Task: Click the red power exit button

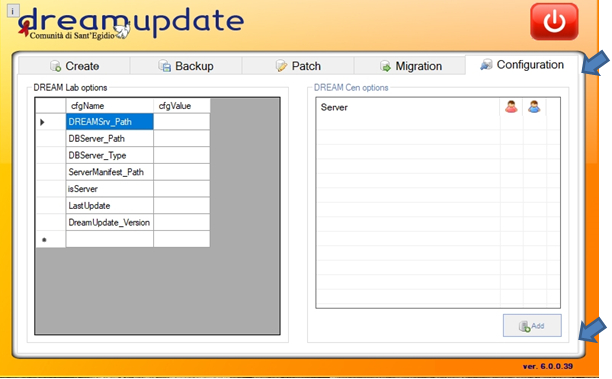Action: [x=554, y=21]
